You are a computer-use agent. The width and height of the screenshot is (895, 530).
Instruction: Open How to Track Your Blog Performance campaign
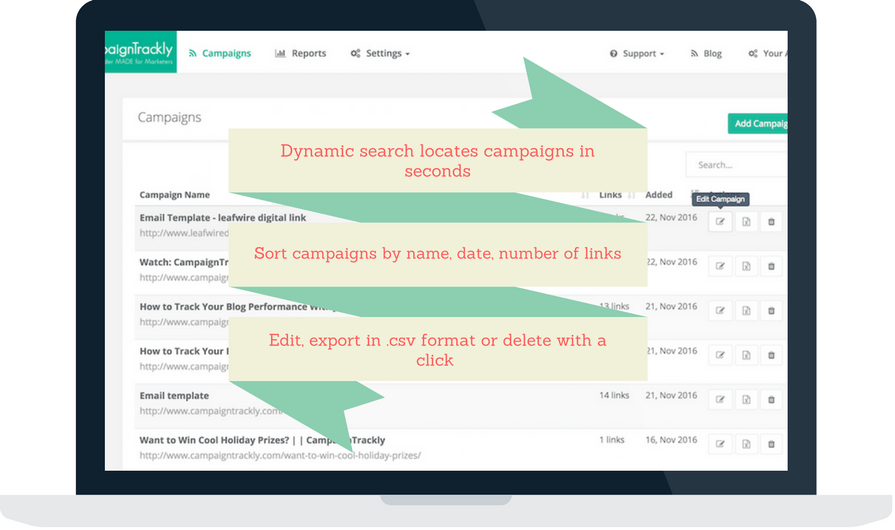pos(239,306)
